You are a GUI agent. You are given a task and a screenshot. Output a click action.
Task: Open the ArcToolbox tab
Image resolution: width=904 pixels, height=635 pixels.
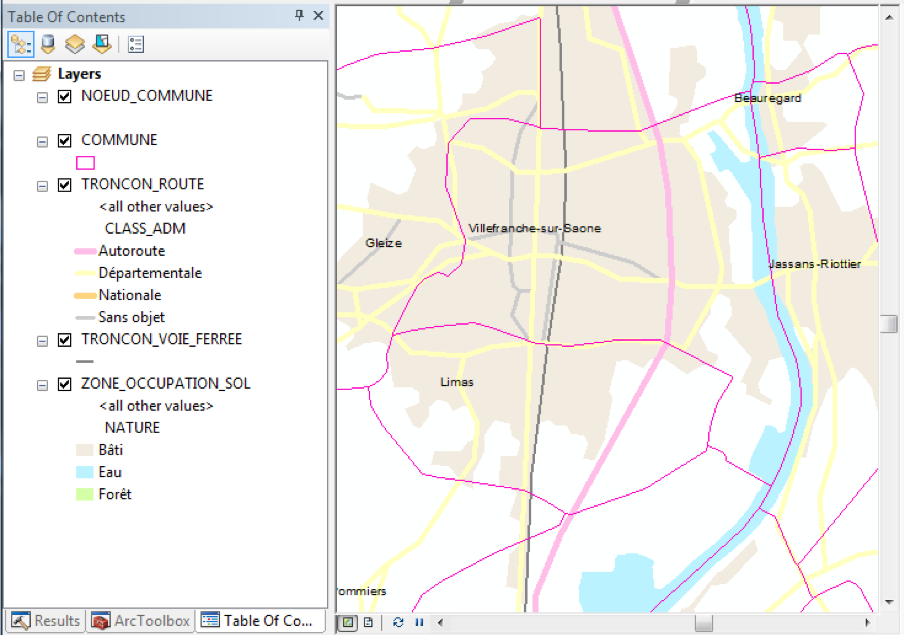click(x=141, y=621)
